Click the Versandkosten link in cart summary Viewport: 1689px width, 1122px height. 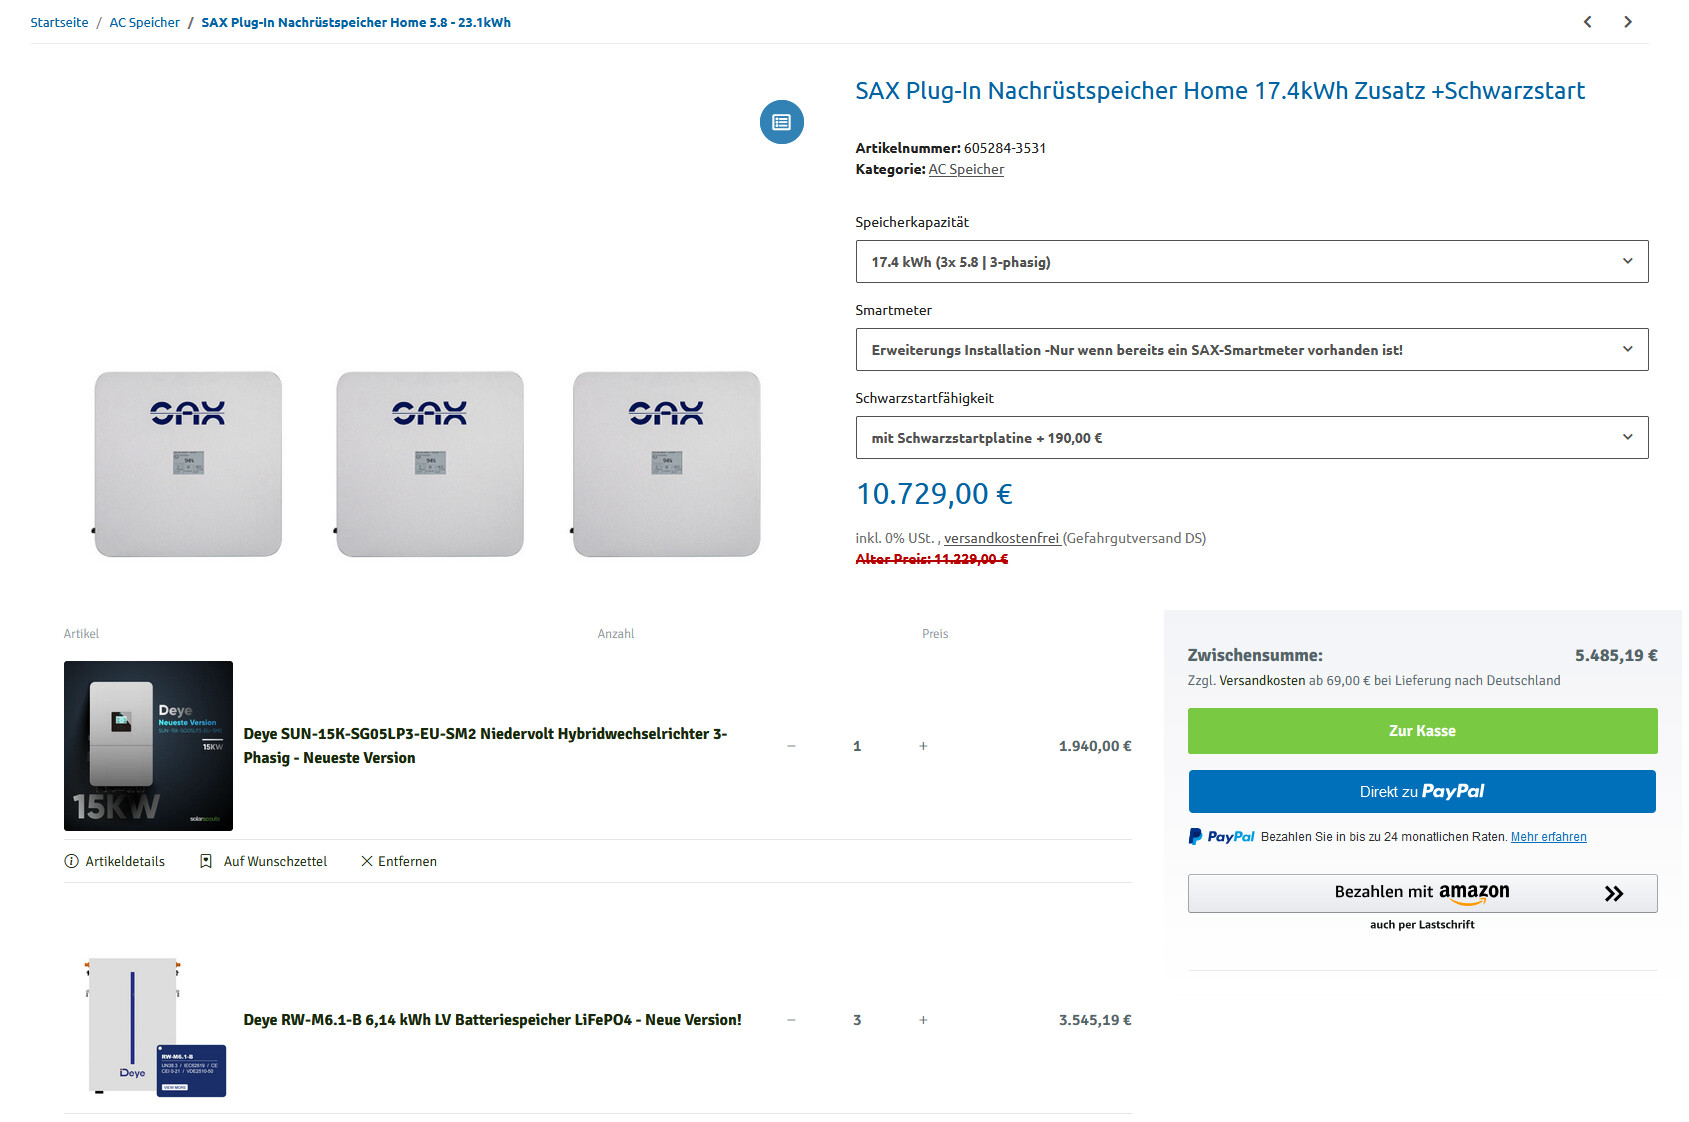pos(1262,680)
